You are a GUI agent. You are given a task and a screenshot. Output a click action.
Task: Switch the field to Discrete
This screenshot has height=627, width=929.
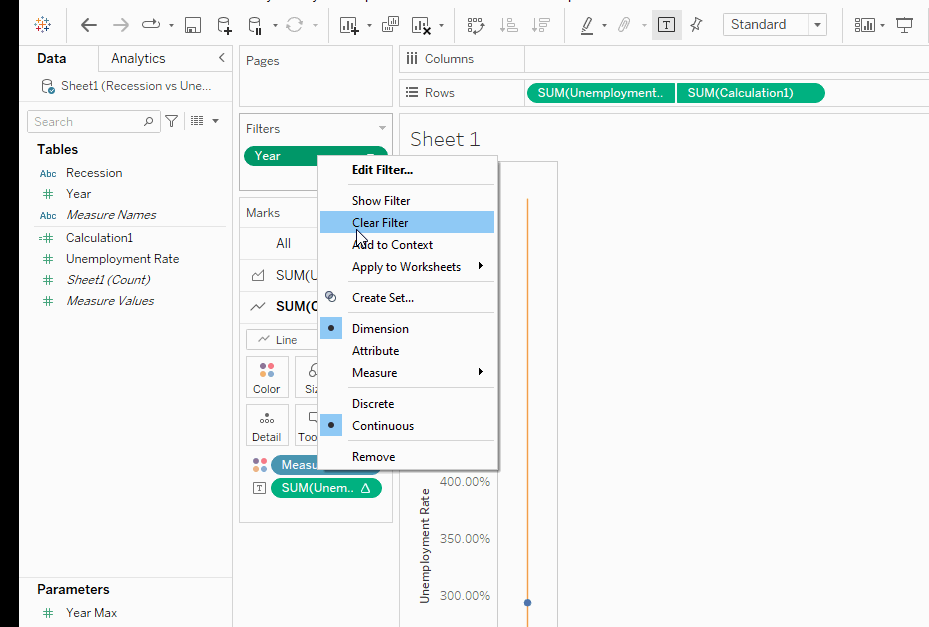coord(372,403)
